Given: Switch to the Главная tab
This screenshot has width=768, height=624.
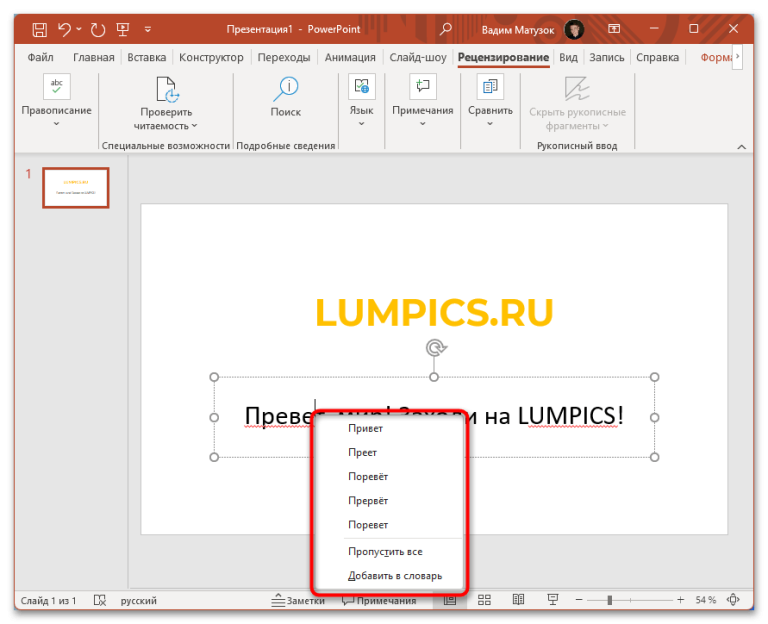Looking at the screenshot, I should (x=94, y=57).
